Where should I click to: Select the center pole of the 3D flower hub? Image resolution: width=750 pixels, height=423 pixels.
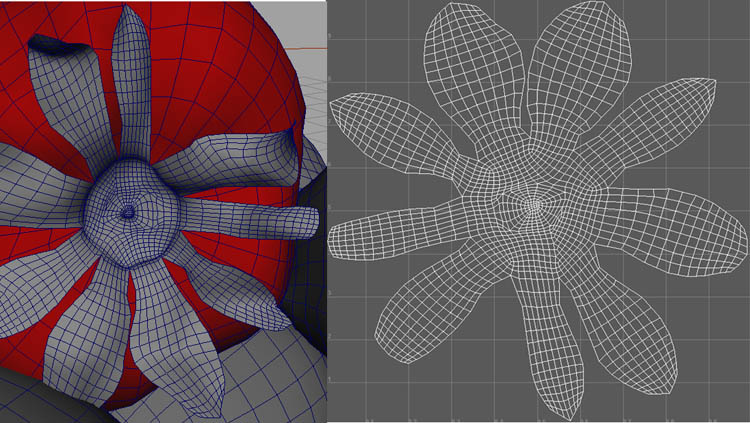coord(128,212)
